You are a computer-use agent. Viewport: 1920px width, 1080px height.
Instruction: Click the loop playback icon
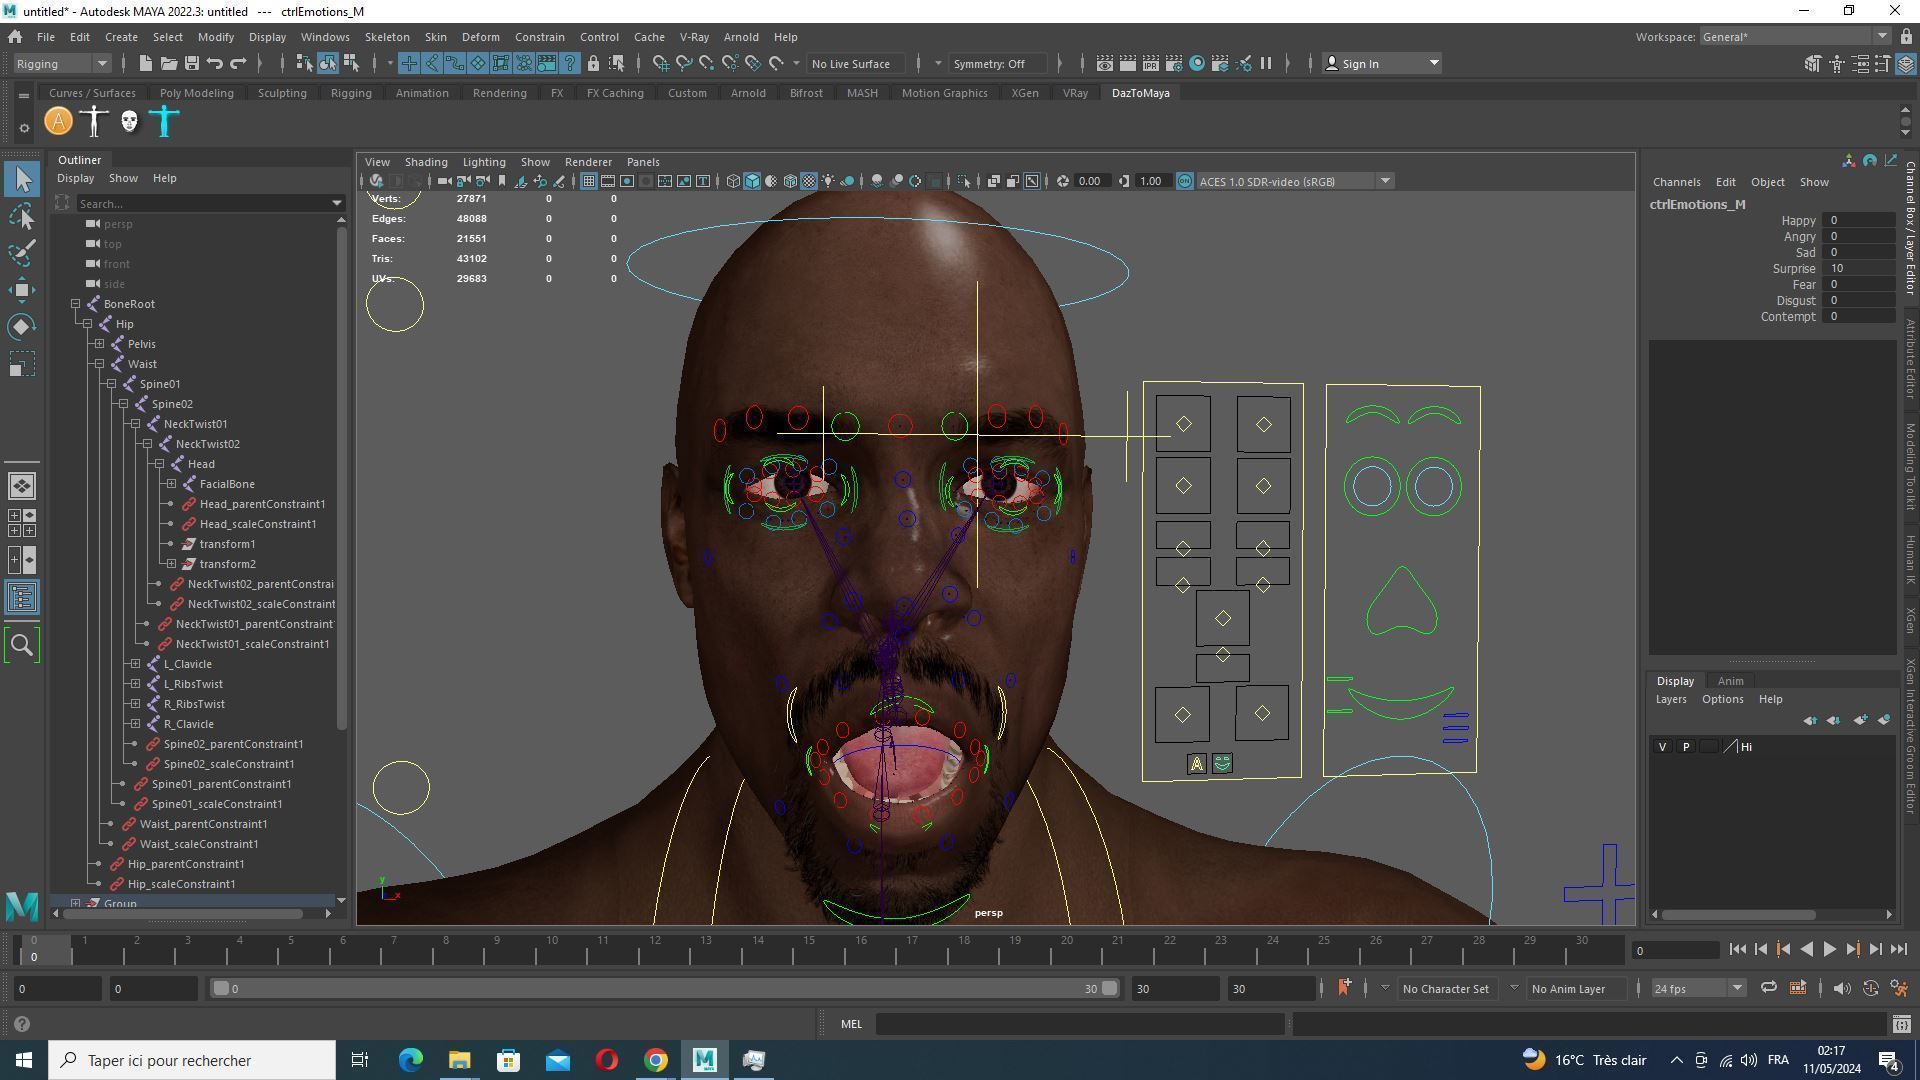pos(1768,988)
